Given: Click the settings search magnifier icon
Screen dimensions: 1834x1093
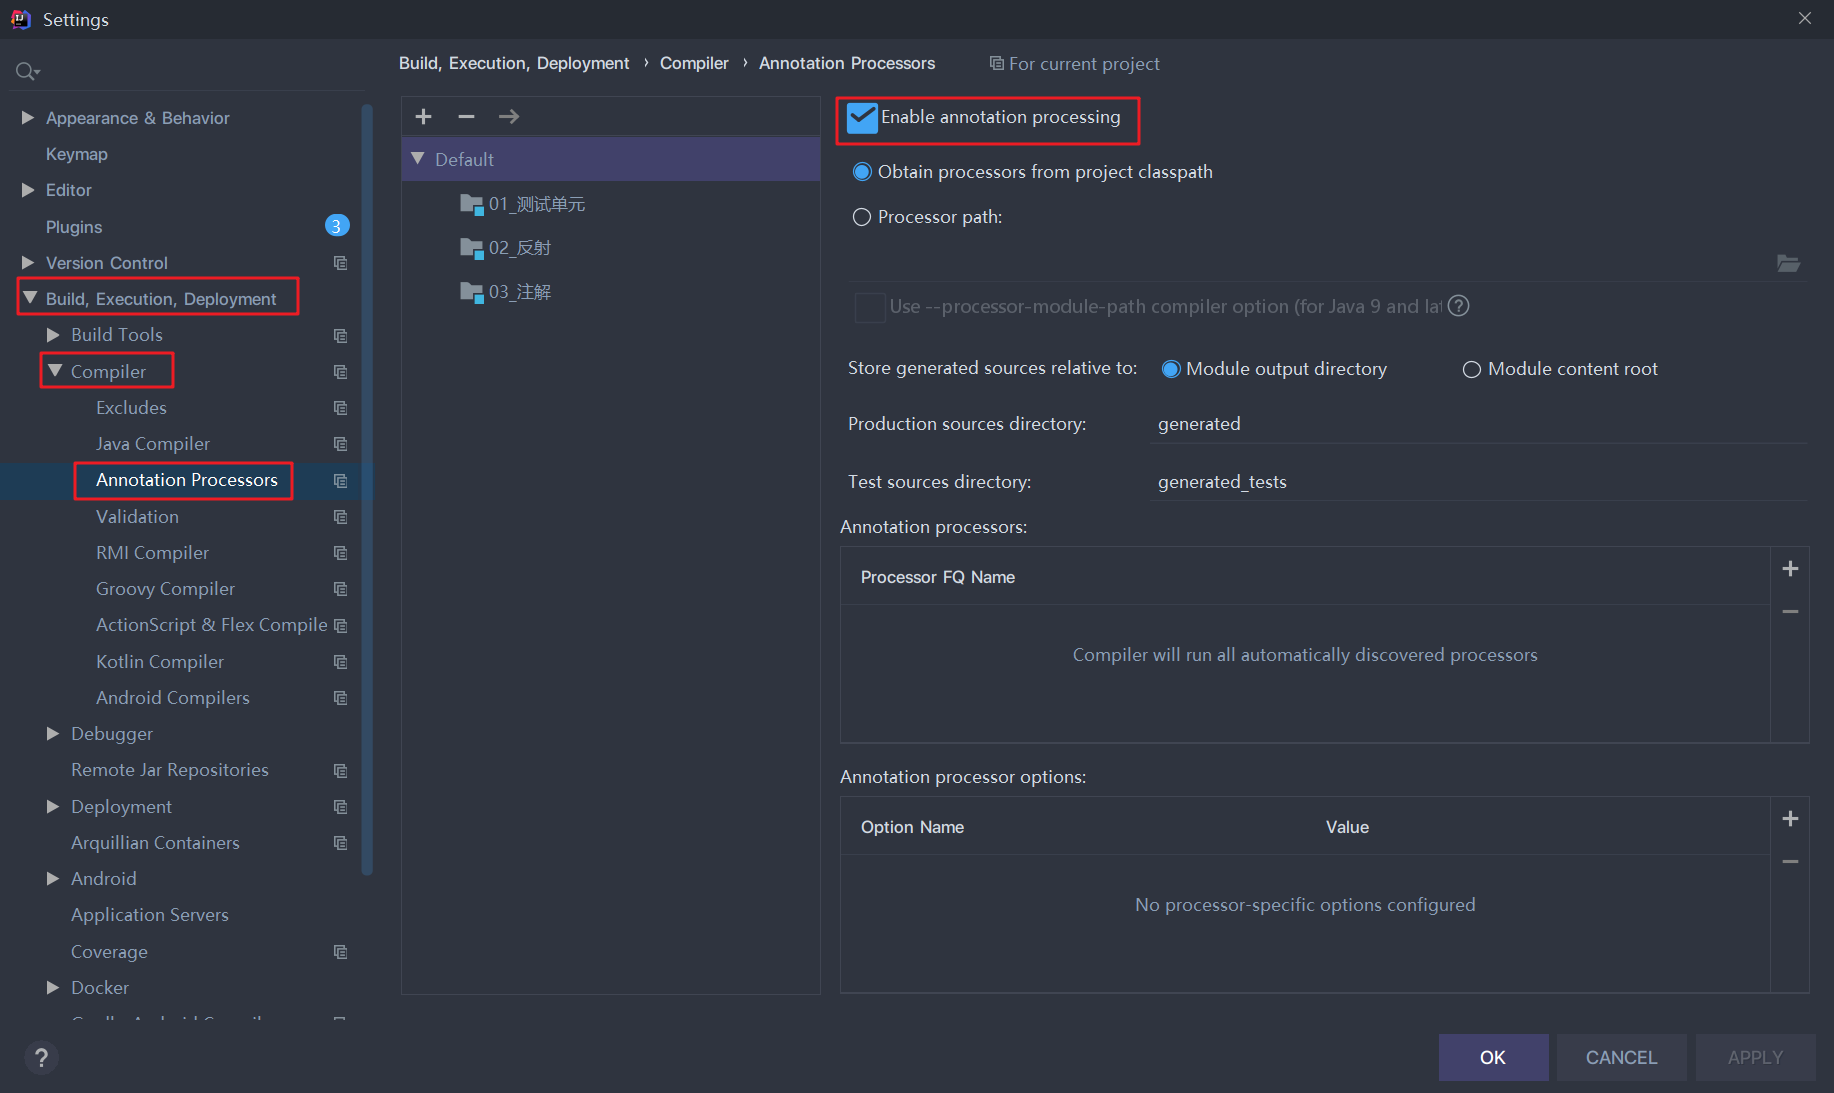Looking at the screenshot, I should [x=26, y=71].
